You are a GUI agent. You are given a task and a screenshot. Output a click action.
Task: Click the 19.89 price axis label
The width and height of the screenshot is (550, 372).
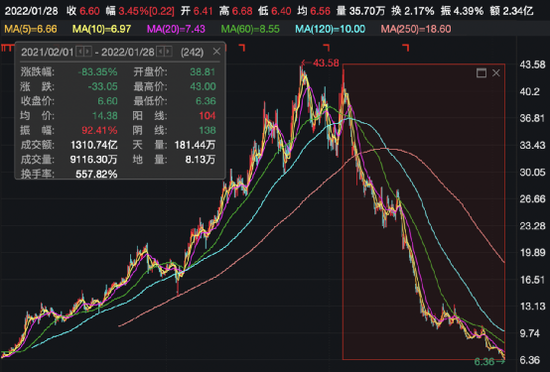(x=532, y=252)
